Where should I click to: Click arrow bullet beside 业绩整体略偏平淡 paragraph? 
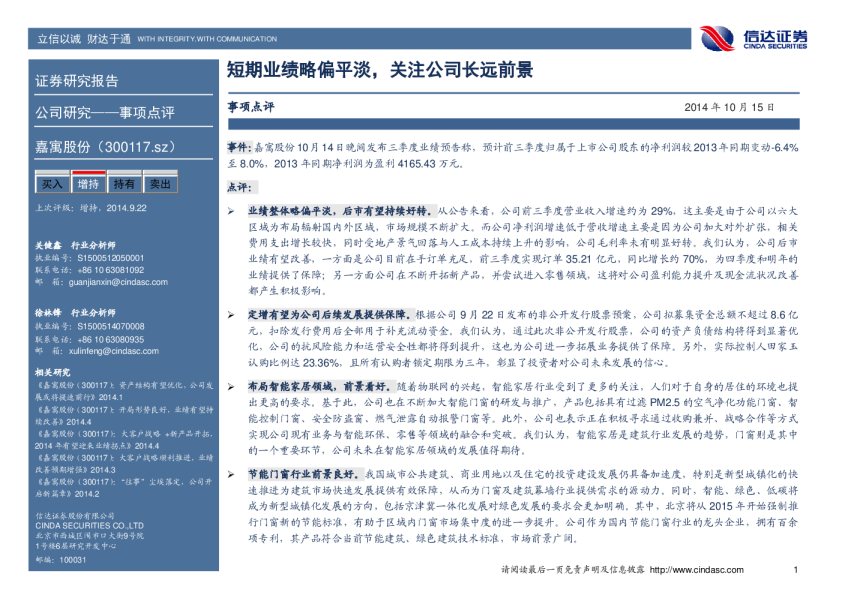click(231, 213)
